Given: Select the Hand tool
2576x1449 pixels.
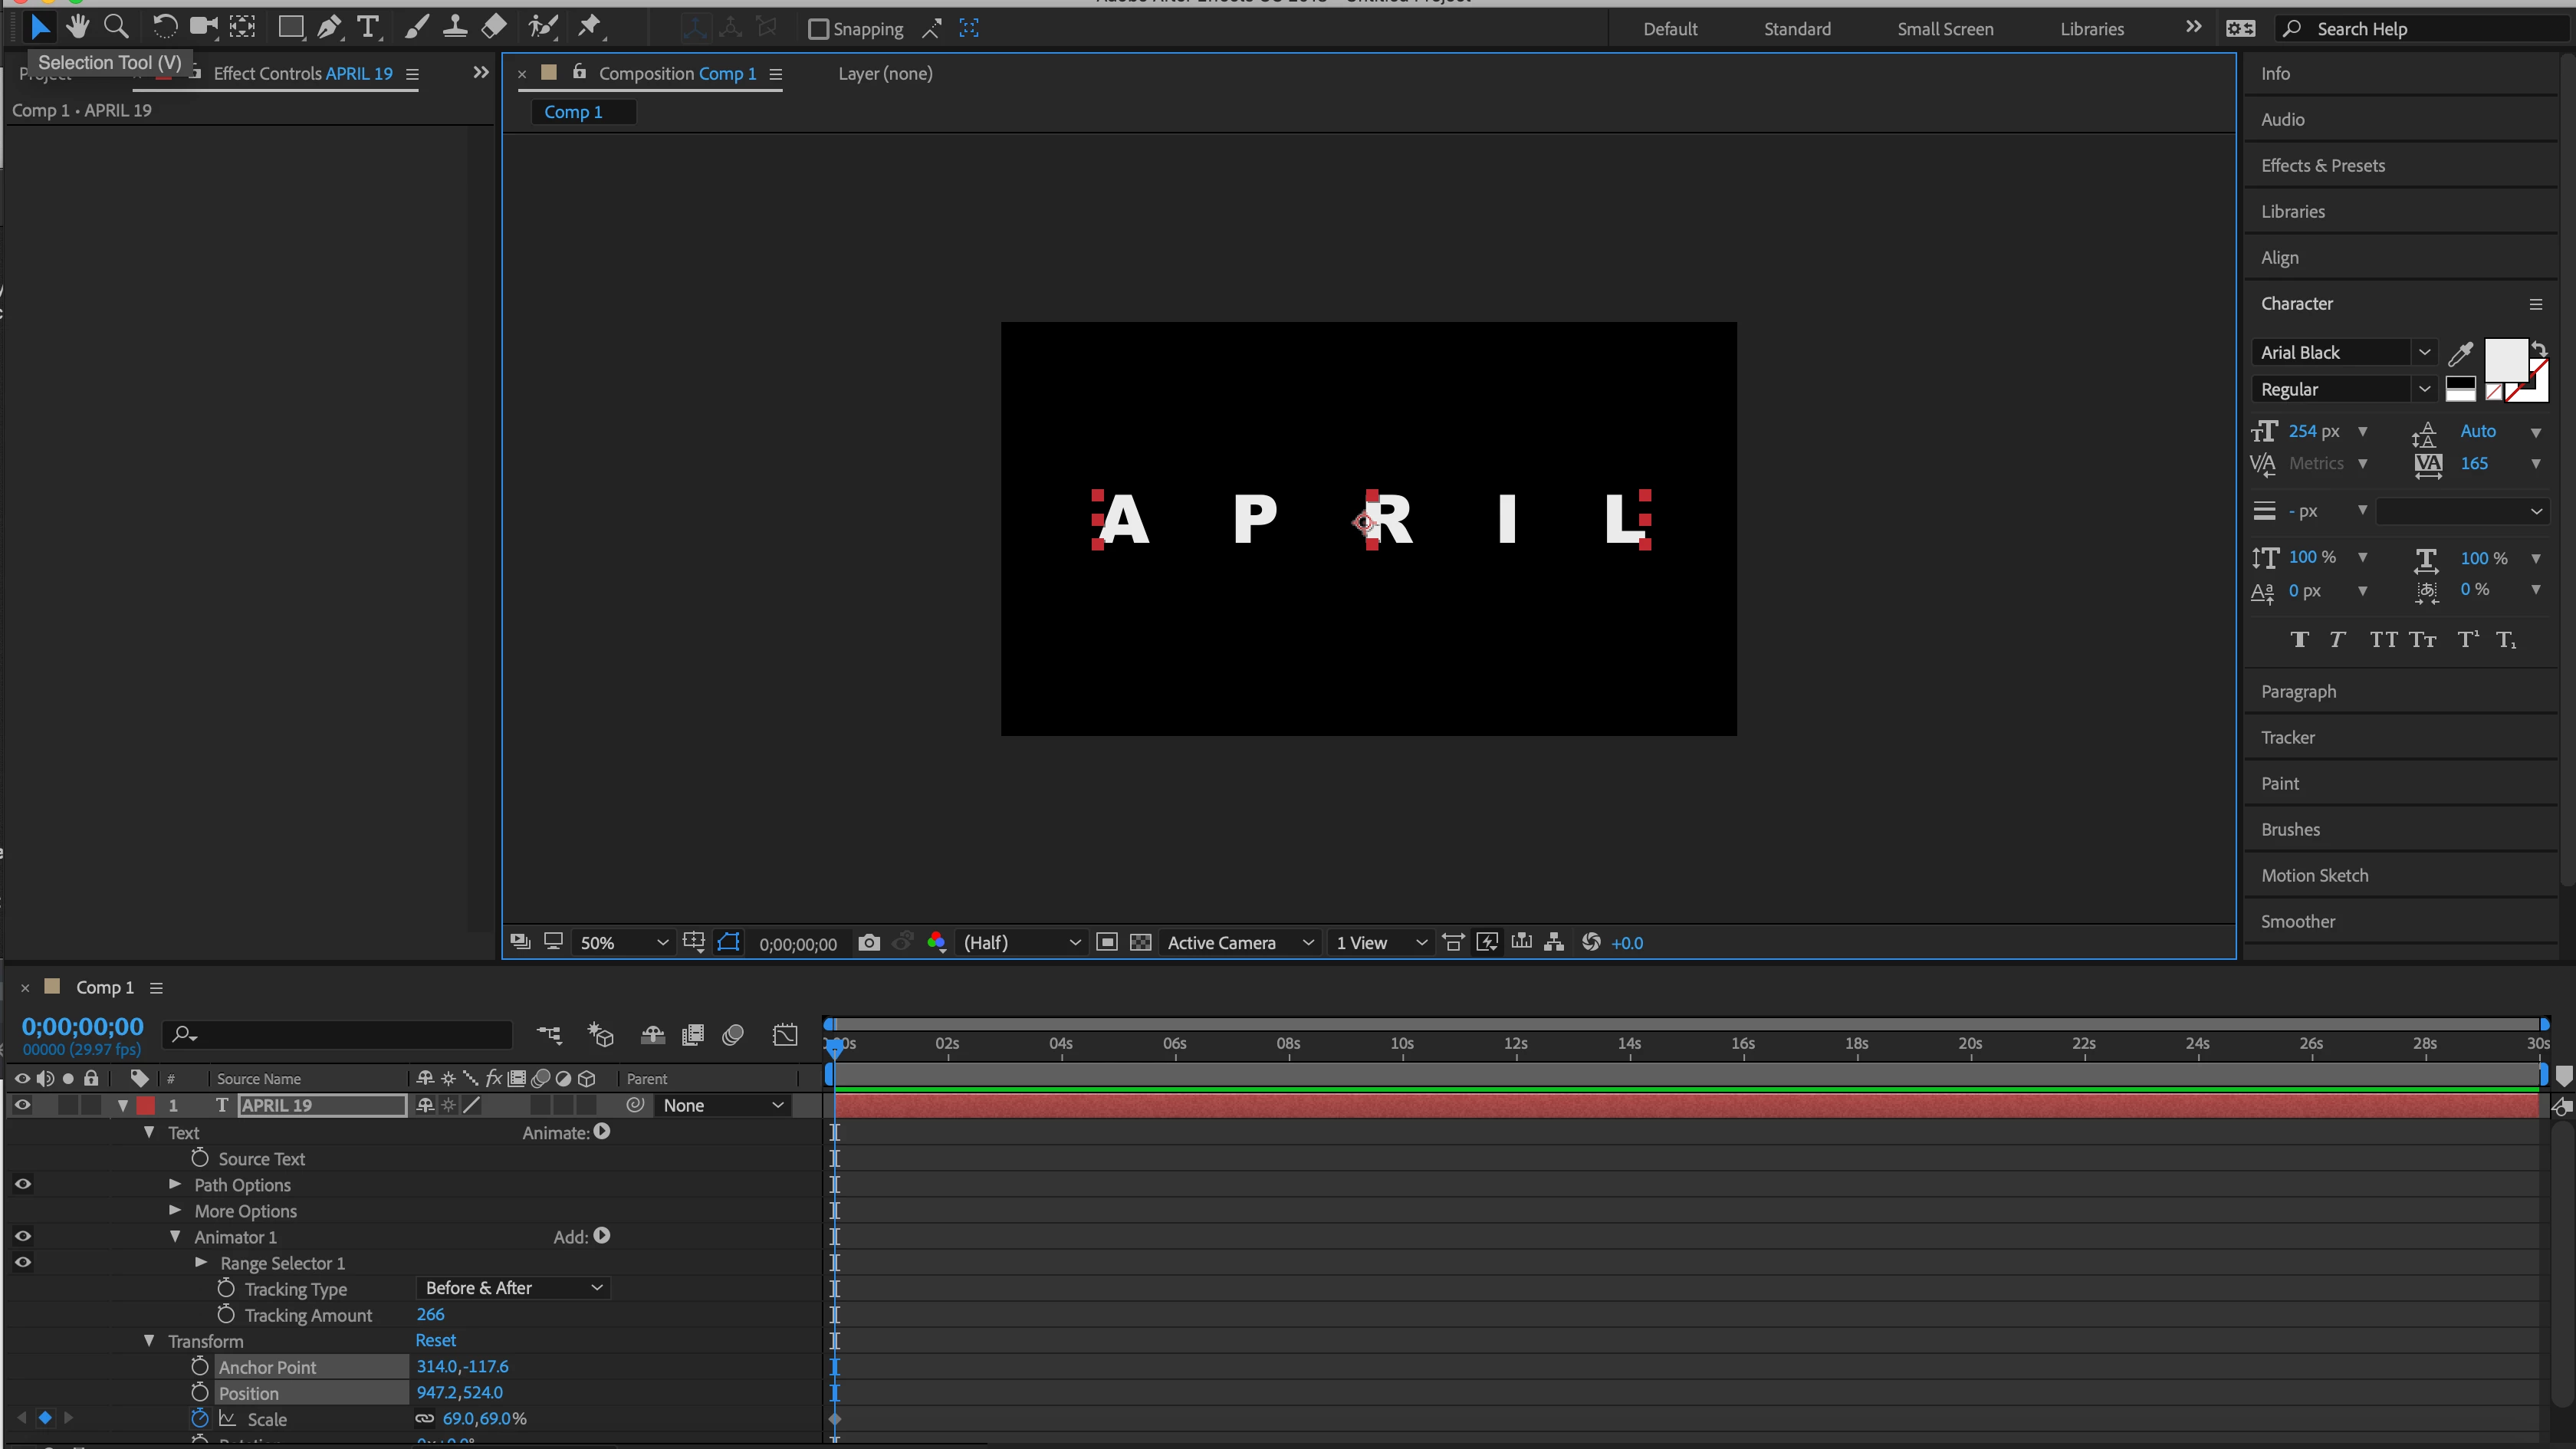Looking at the screenshot, I should 77,27.
